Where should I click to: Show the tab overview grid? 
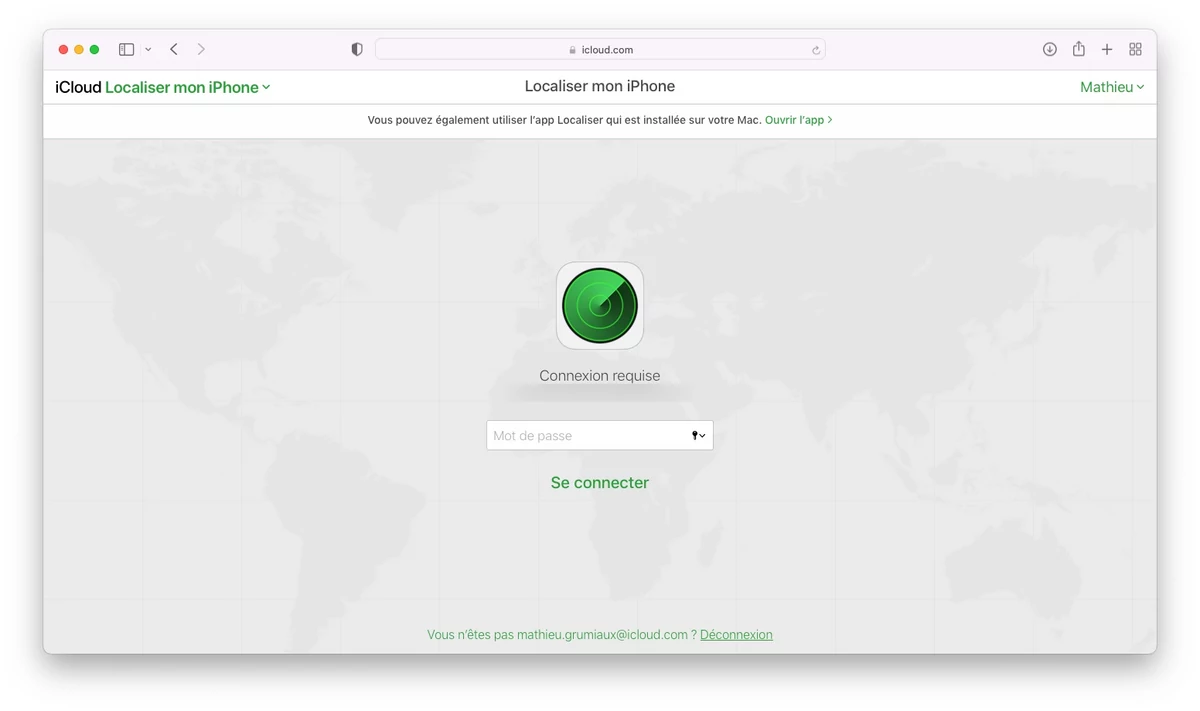click(x=1135, y=49)
